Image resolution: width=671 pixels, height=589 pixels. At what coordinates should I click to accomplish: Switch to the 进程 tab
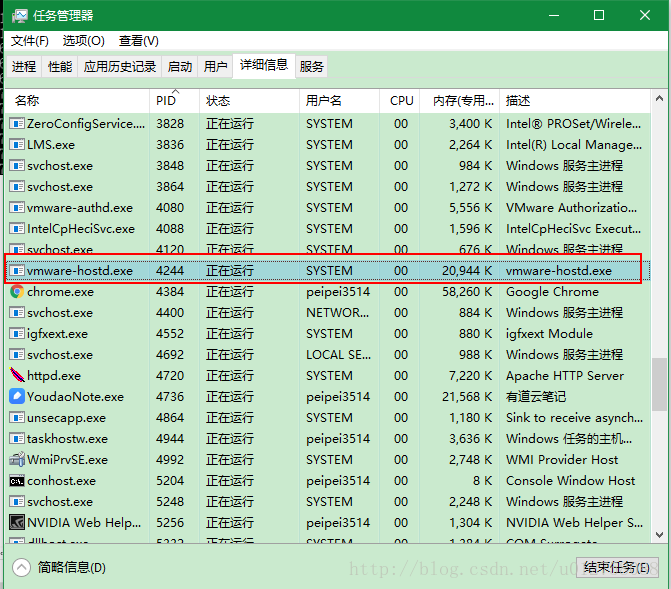click(24, 67)
